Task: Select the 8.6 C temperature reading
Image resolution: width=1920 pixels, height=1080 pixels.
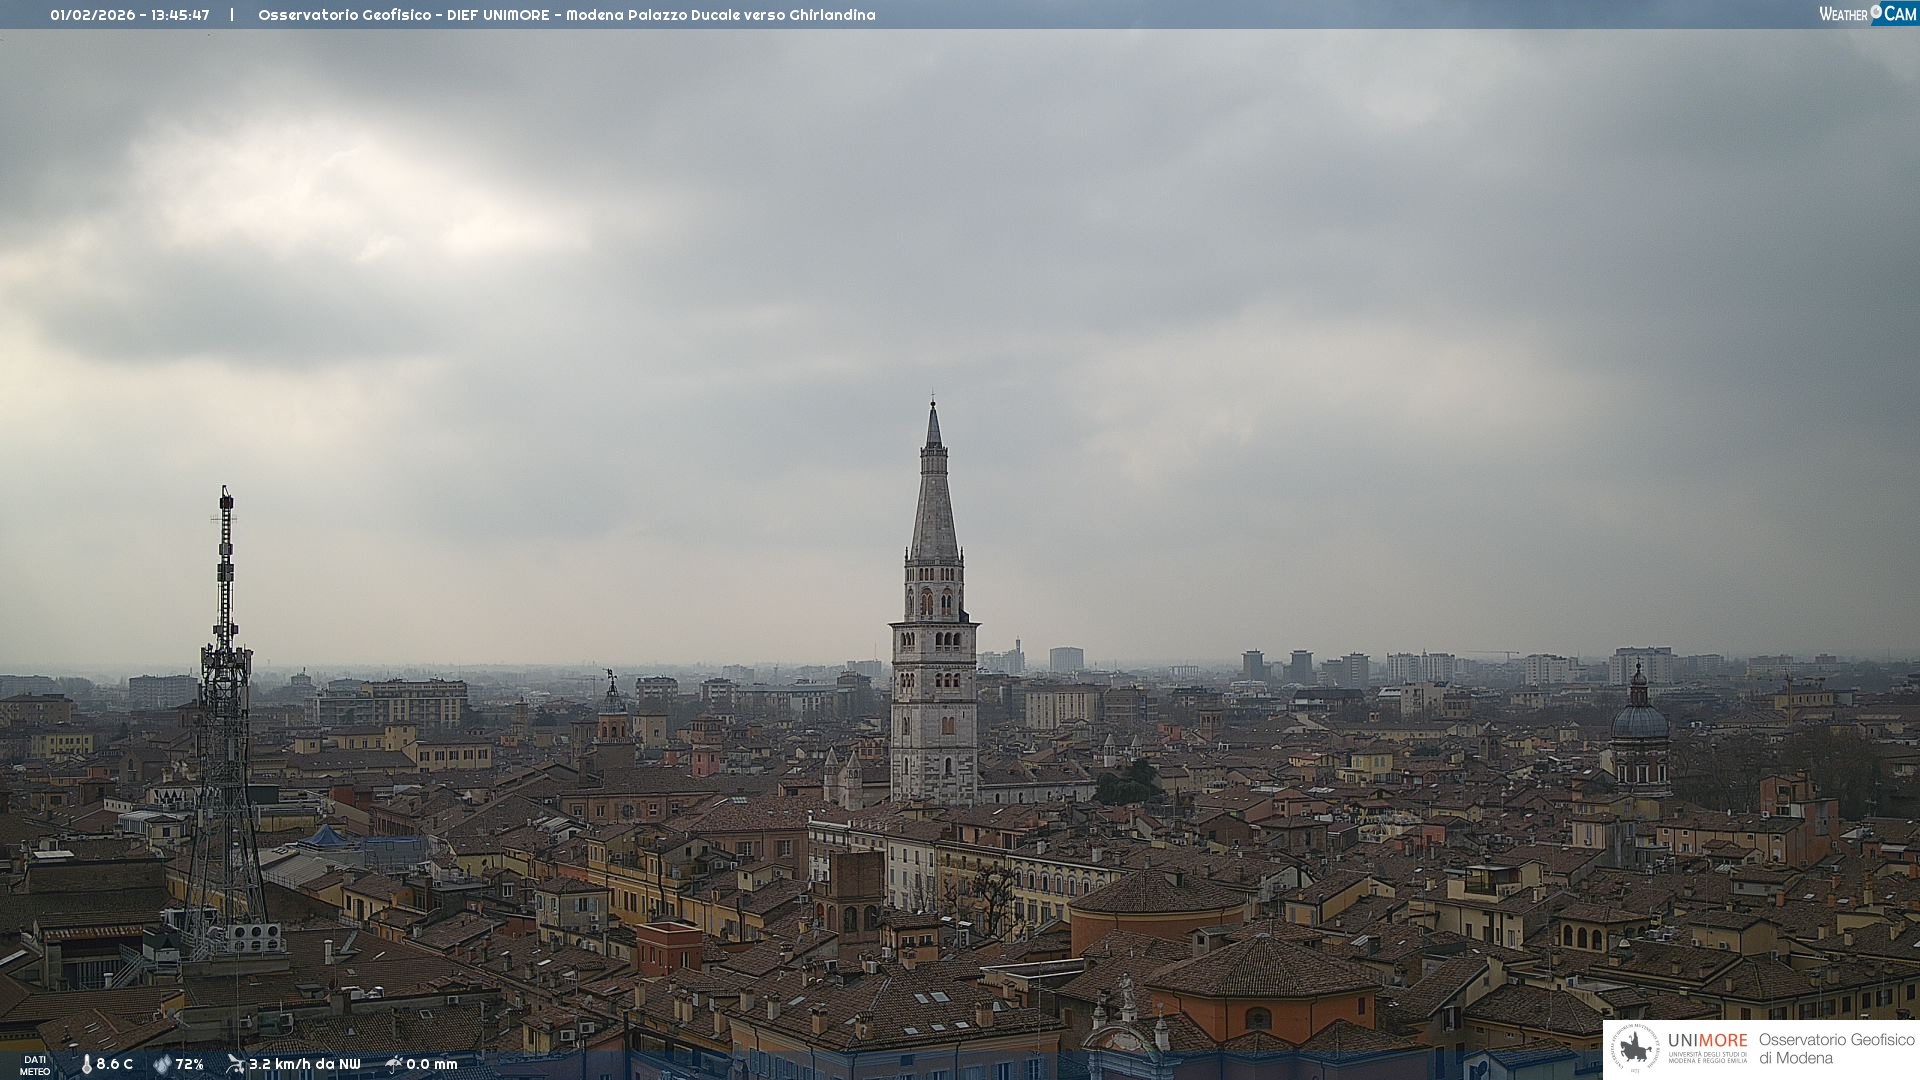Action: click(115, 1064)
